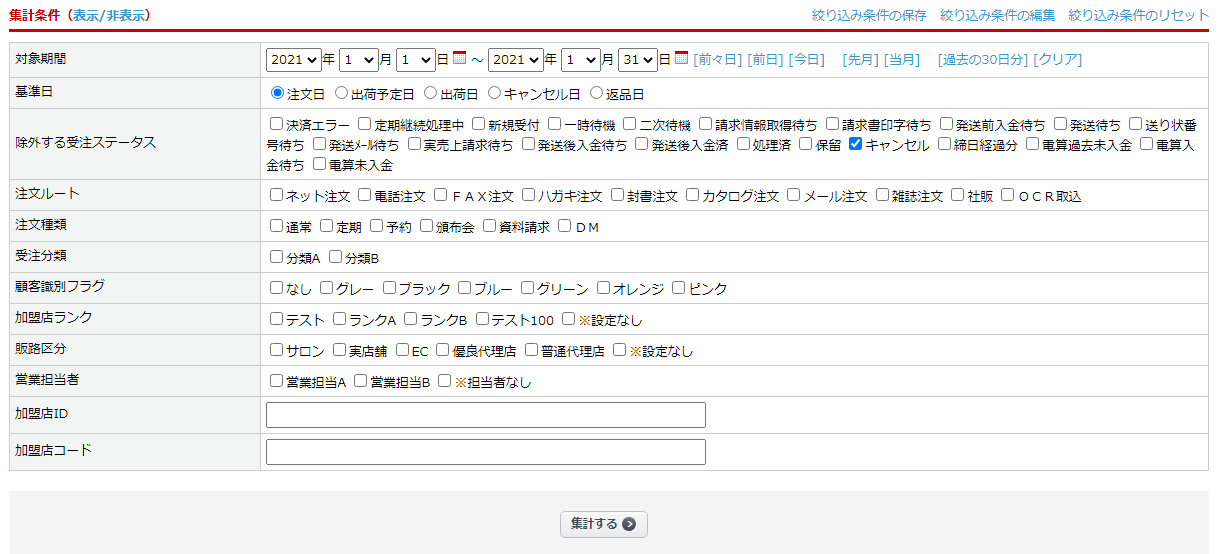This screenshot has width=1222, height=554.
Task: Check the ピンク flag checkbox
Action: pyautogui.click(x=679, y=288)
